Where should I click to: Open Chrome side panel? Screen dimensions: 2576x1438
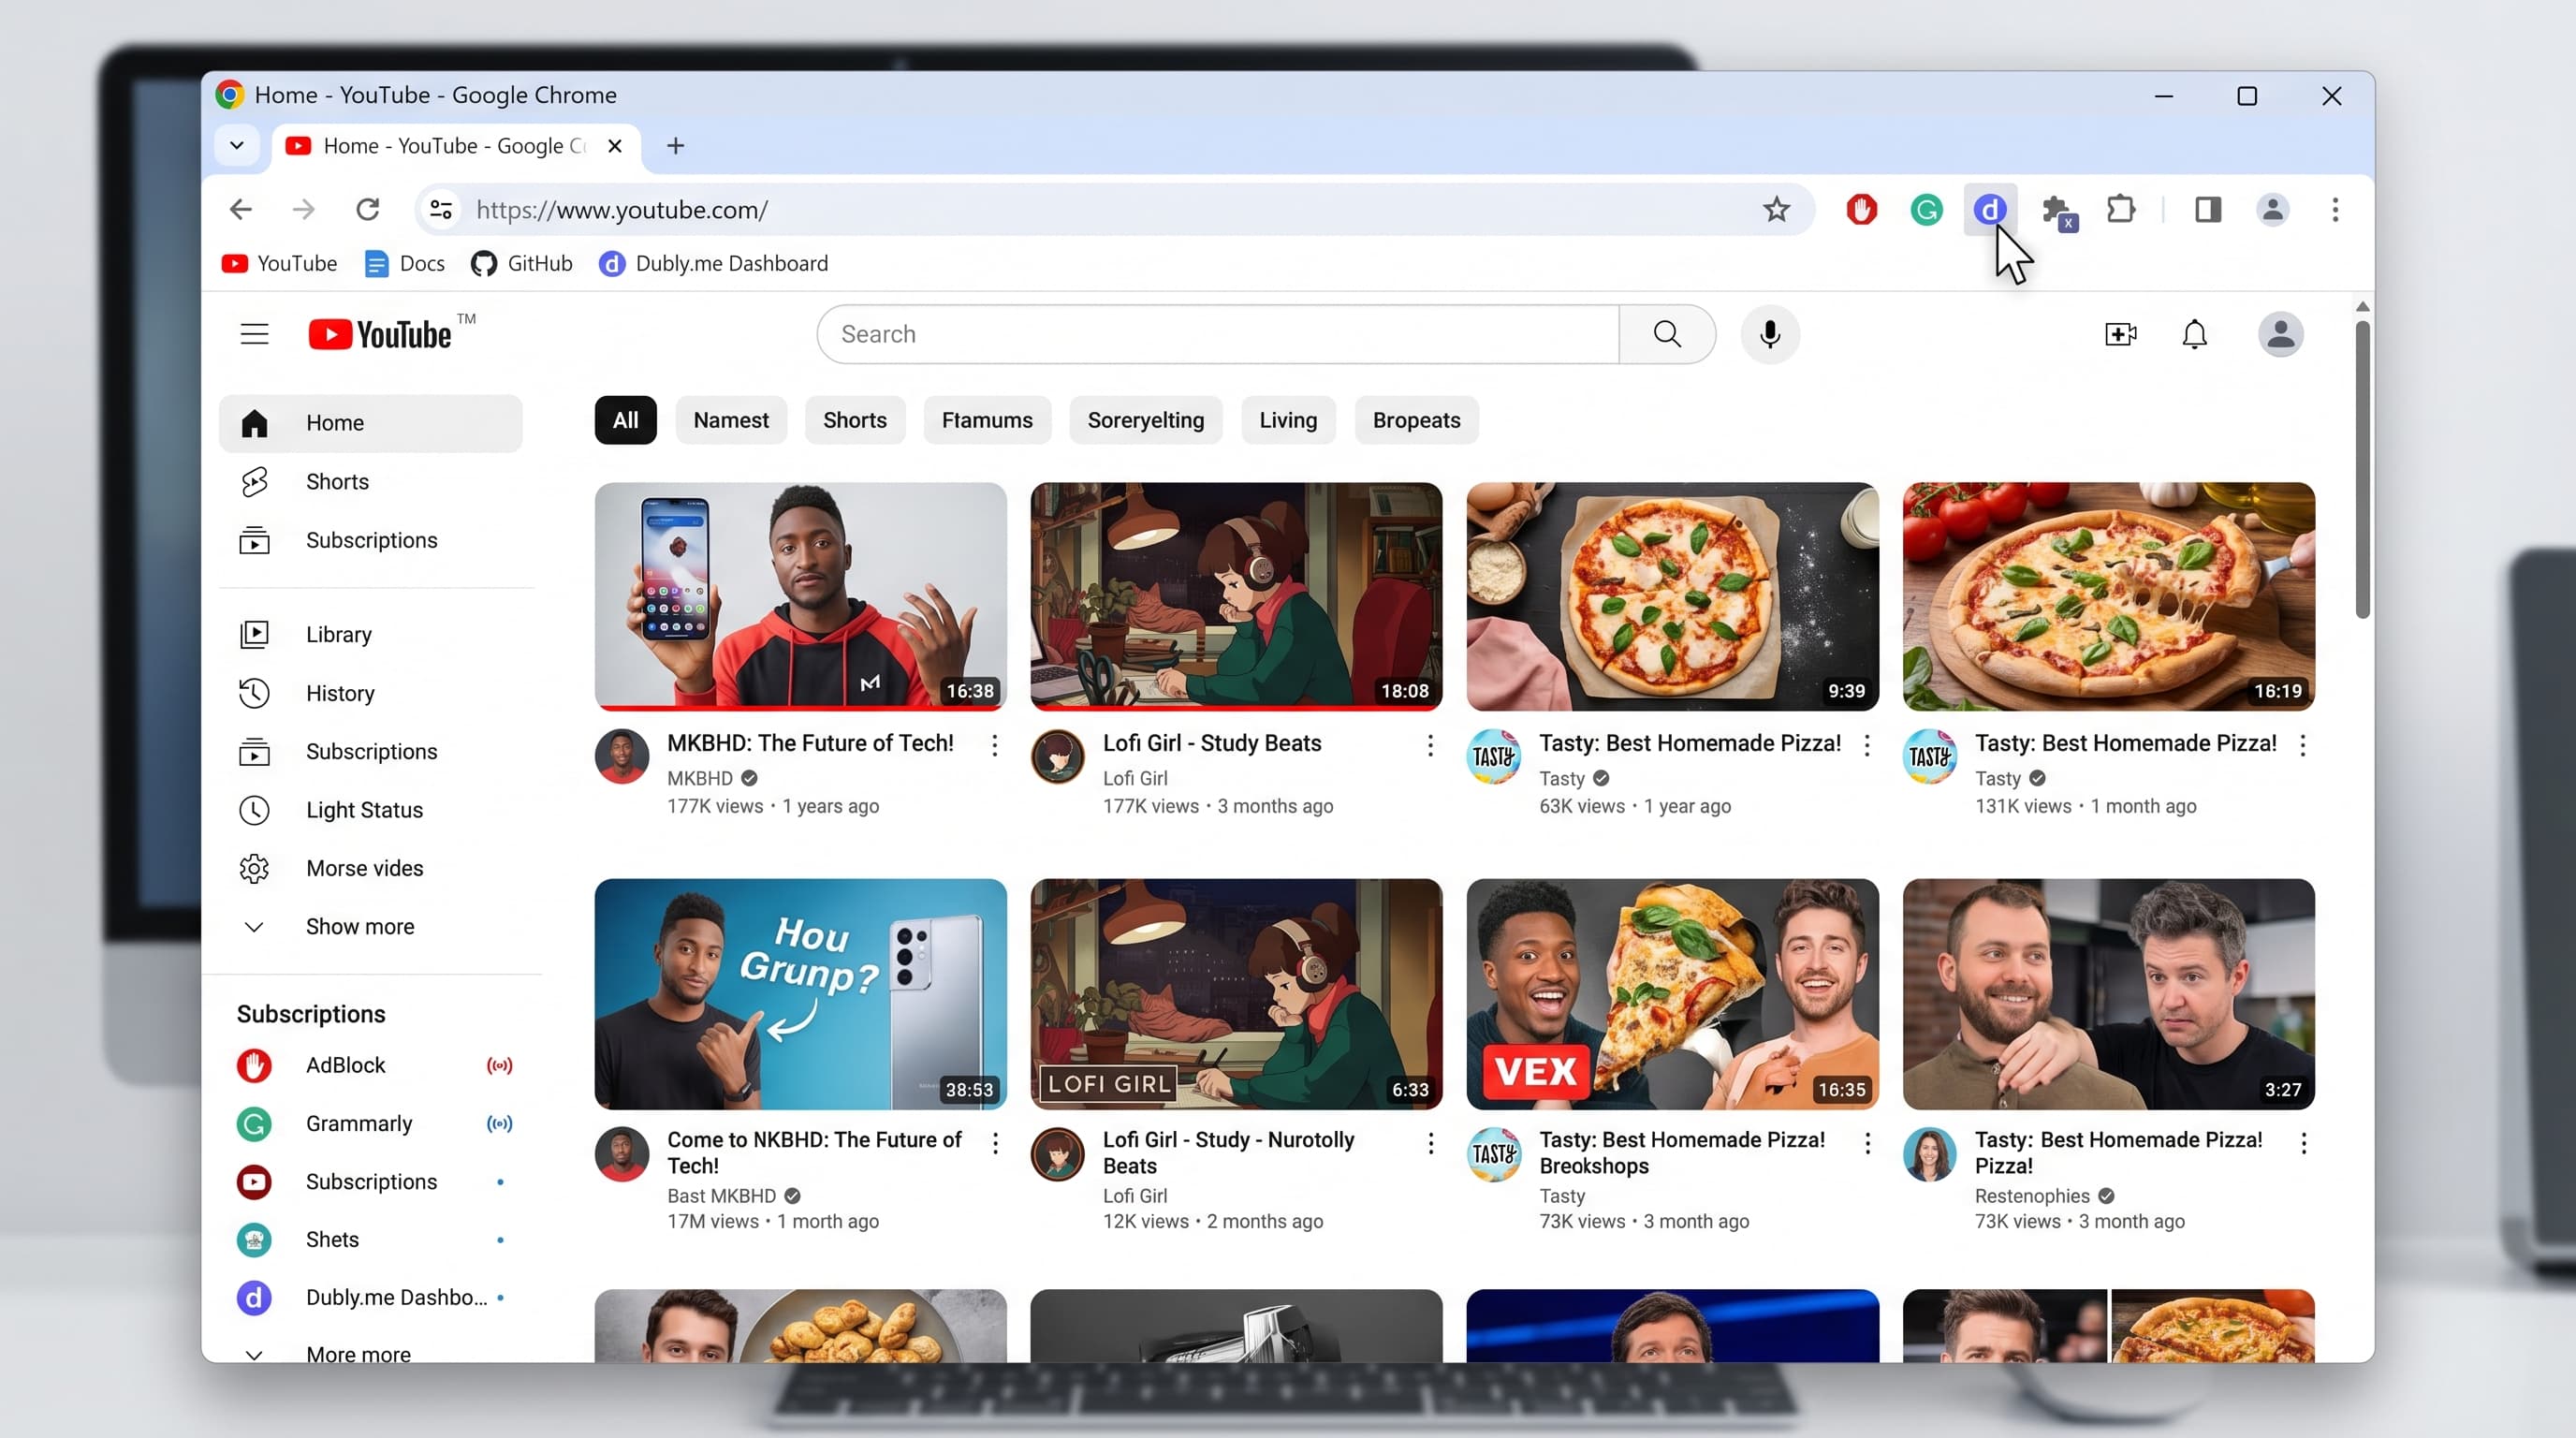[2208, 210]
